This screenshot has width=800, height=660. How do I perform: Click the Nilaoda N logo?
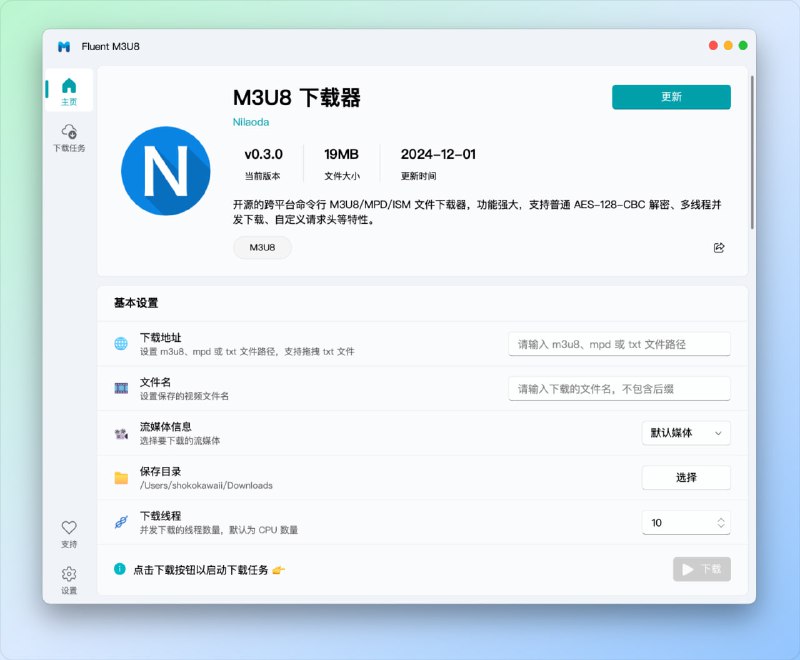pos(166,172)
